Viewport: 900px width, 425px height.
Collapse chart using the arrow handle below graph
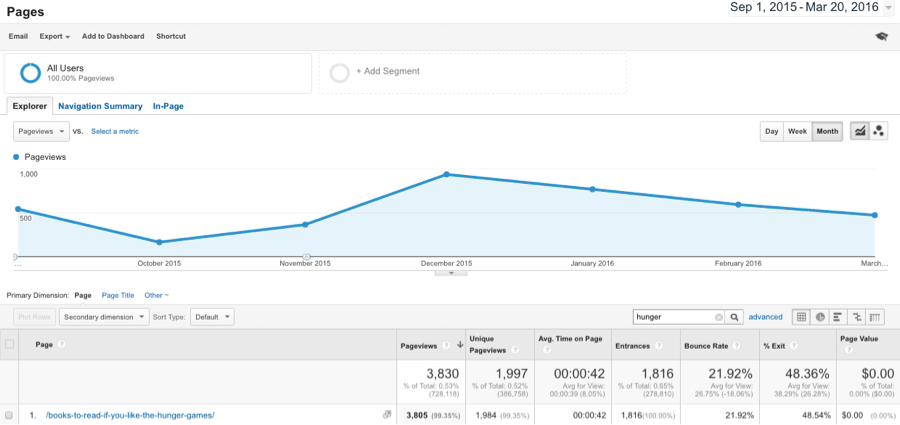click(x=451, y=273)
